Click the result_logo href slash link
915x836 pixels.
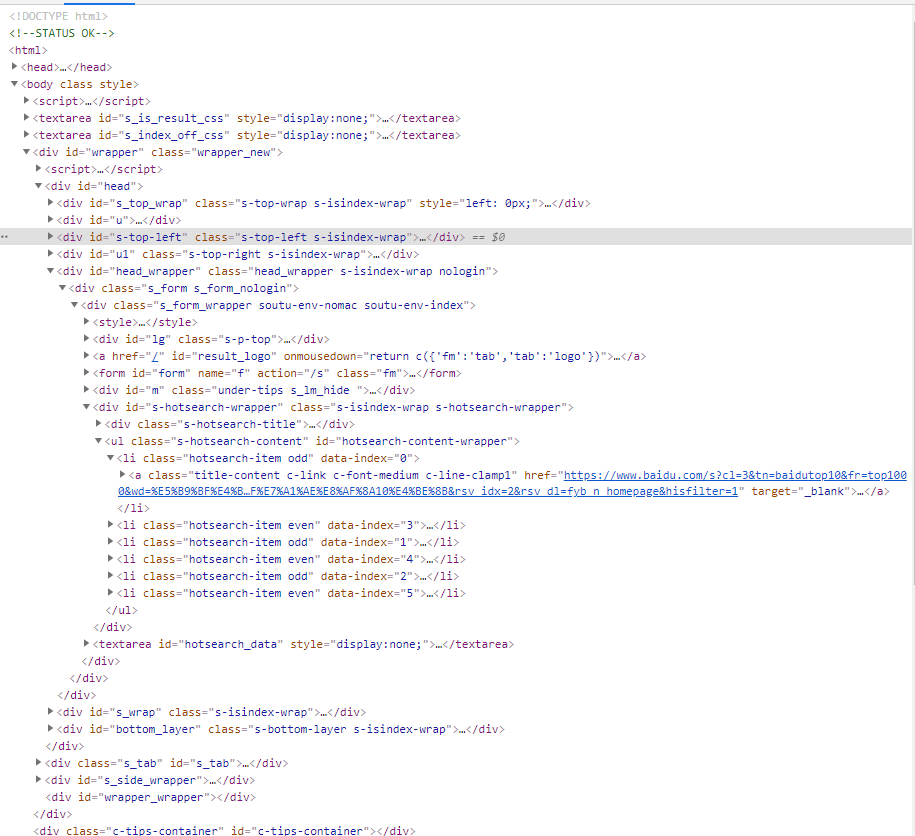tap(155, 356)
